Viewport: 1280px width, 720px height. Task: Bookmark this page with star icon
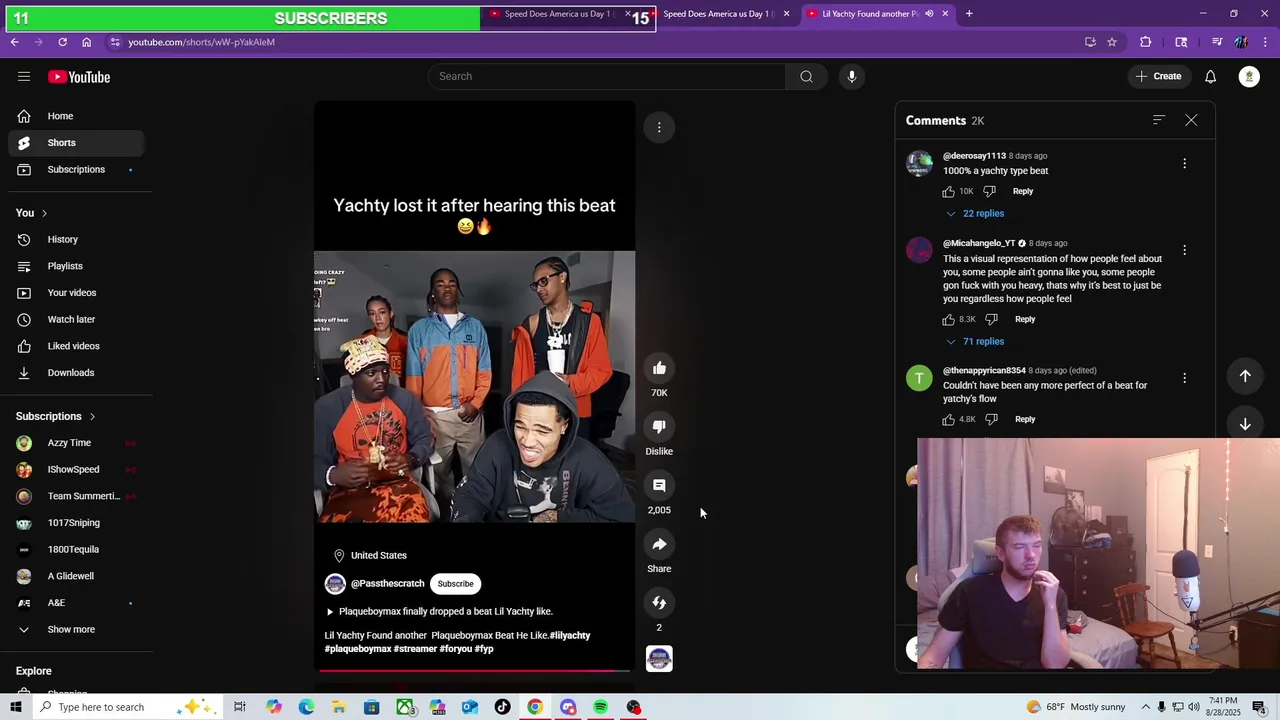pos(1112,42)
